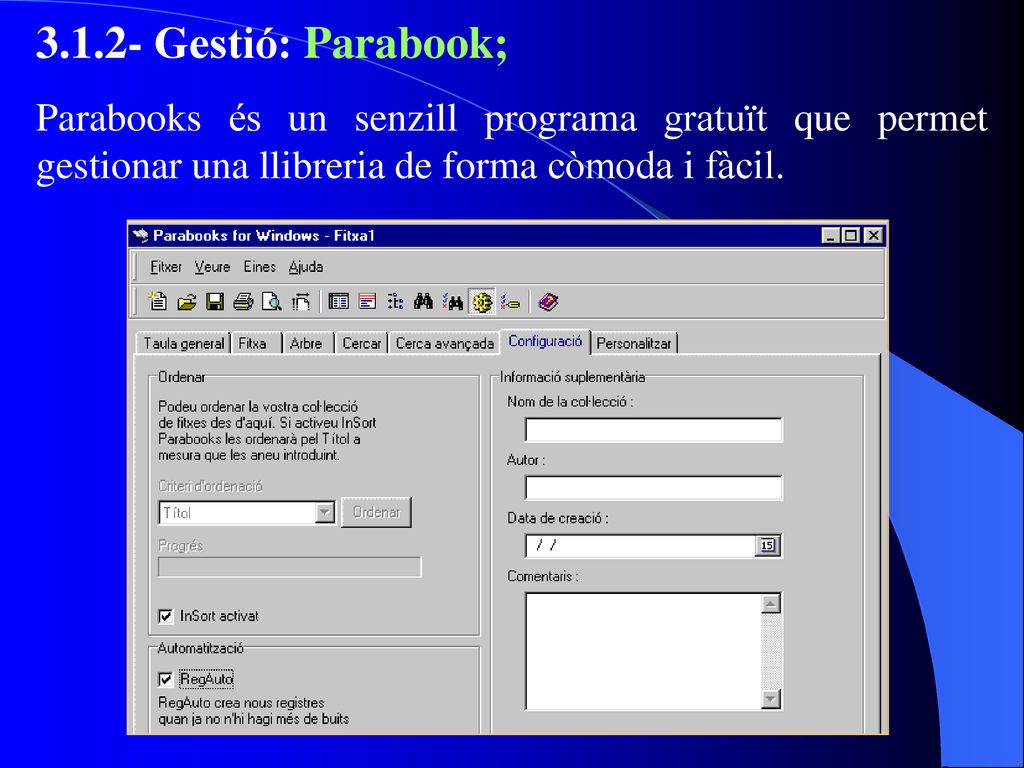Open the Fitxer menu

[x=166, y=267]
